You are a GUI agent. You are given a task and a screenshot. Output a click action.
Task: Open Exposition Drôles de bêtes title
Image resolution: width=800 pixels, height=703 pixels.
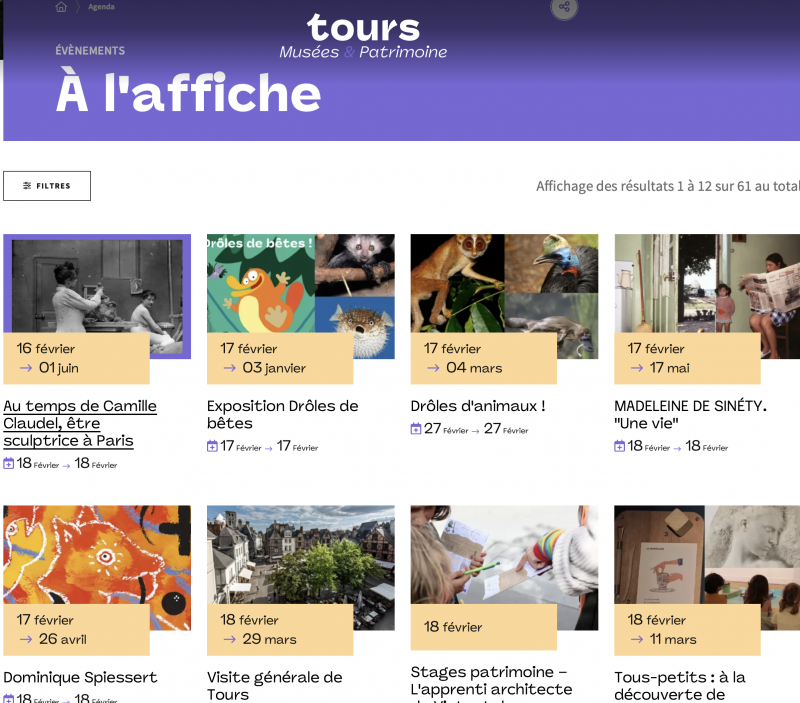283,414
